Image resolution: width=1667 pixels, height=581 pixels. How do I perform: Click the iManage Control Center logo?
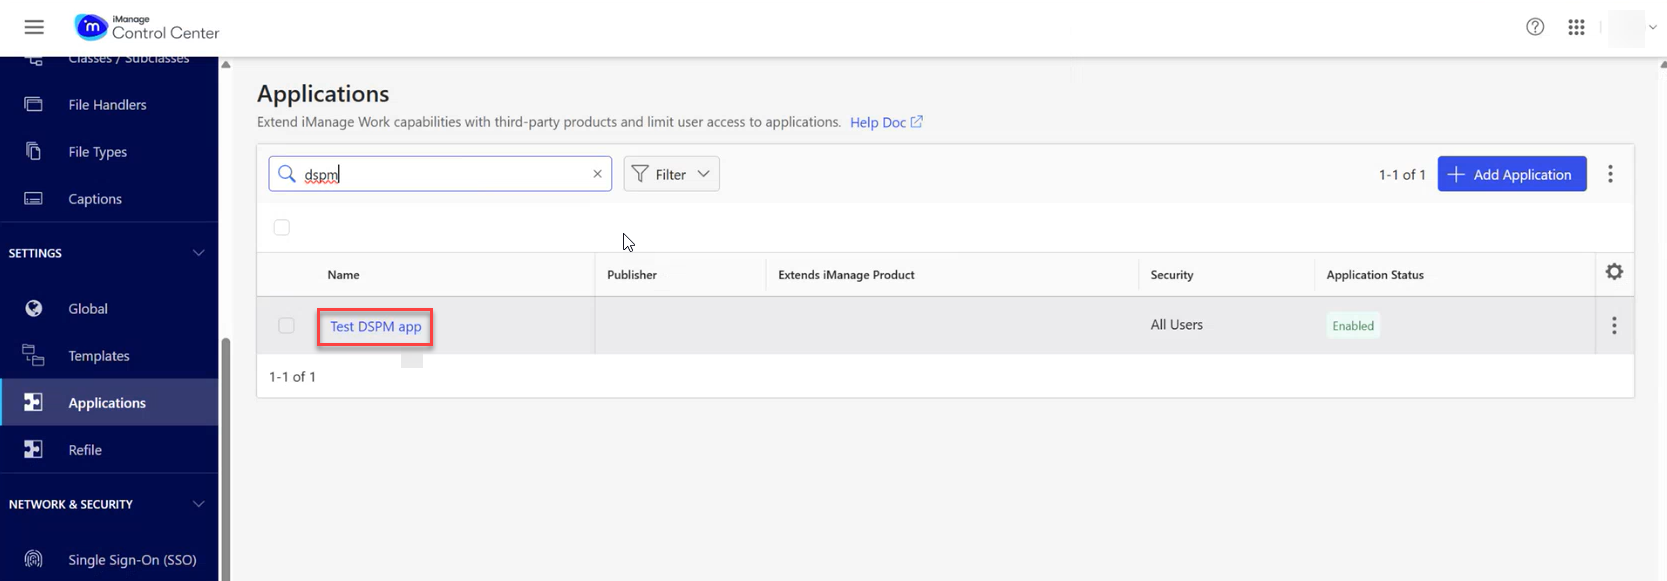[x=147, y=27]
